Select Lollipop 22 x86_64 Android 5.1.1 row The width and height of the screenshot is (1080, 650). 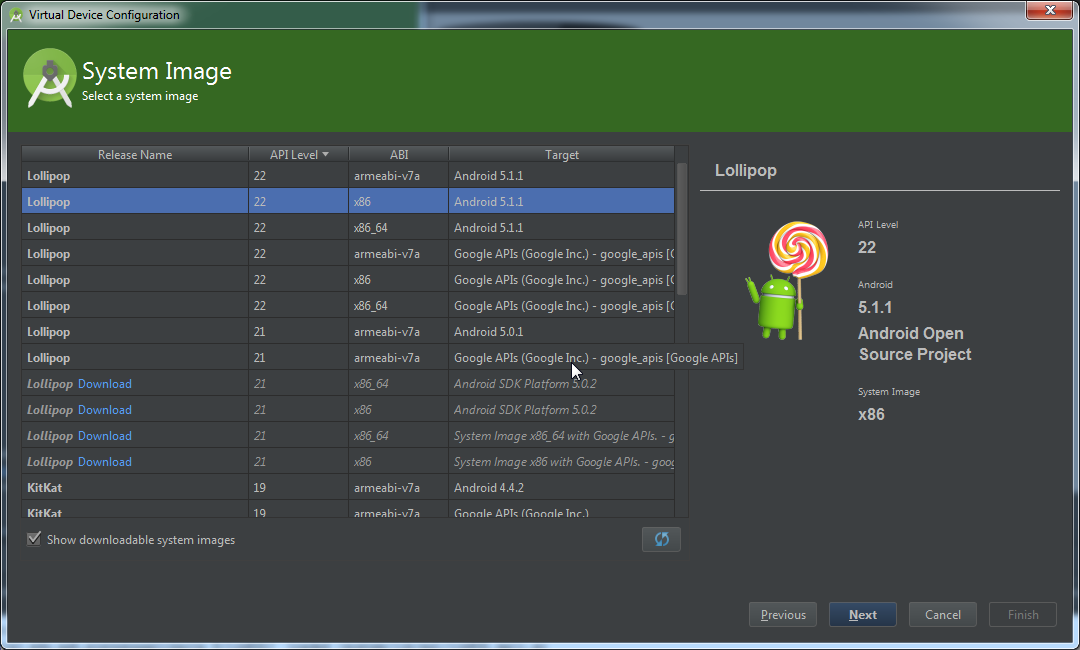coord(348,228)
